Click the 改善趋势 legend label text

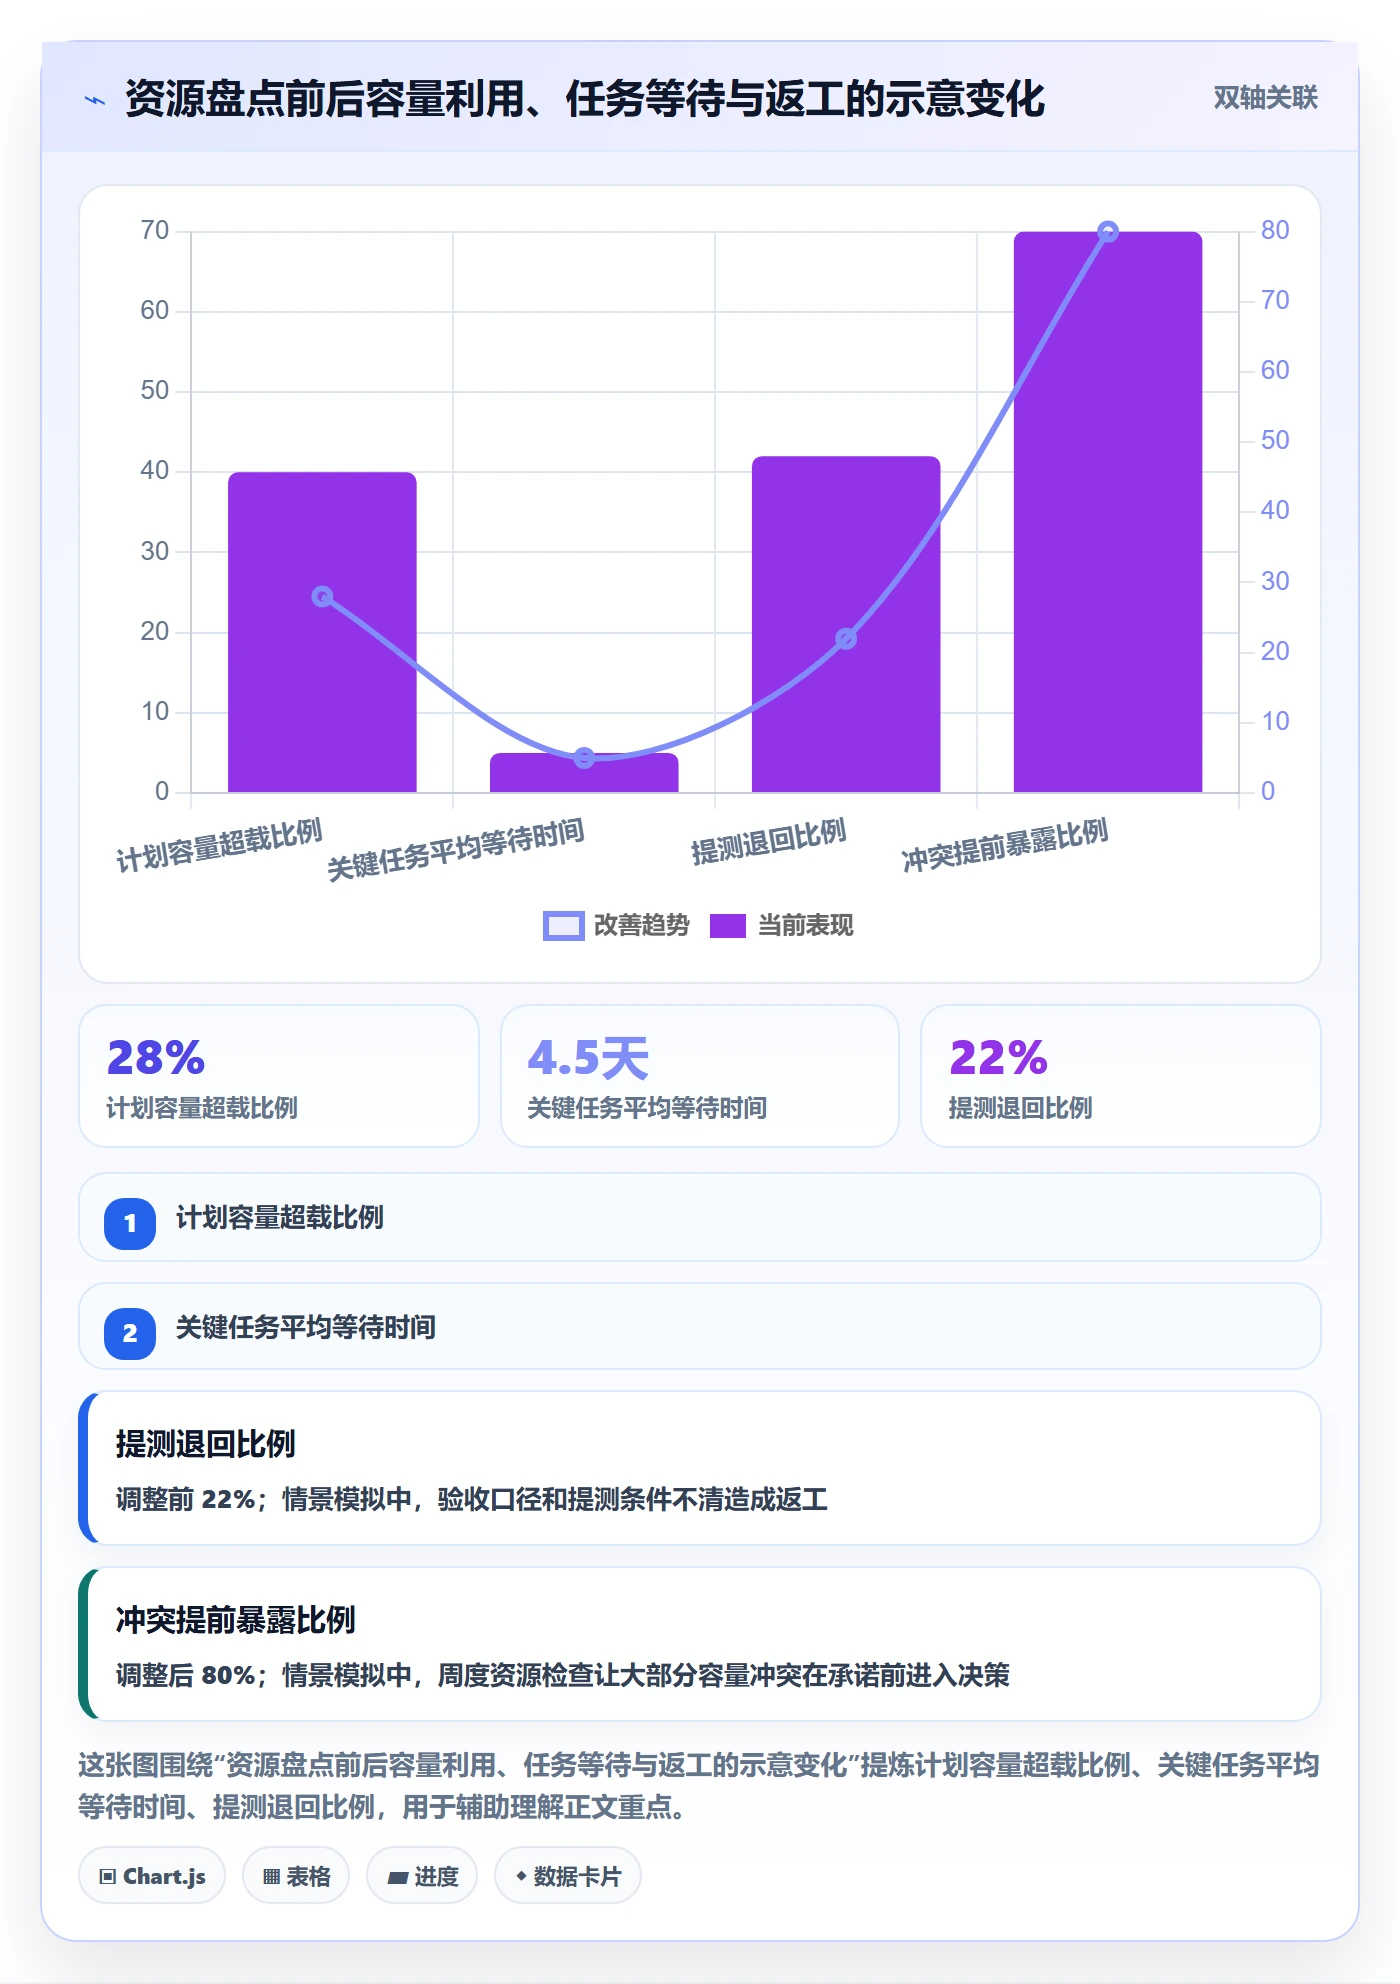[642, 926]
